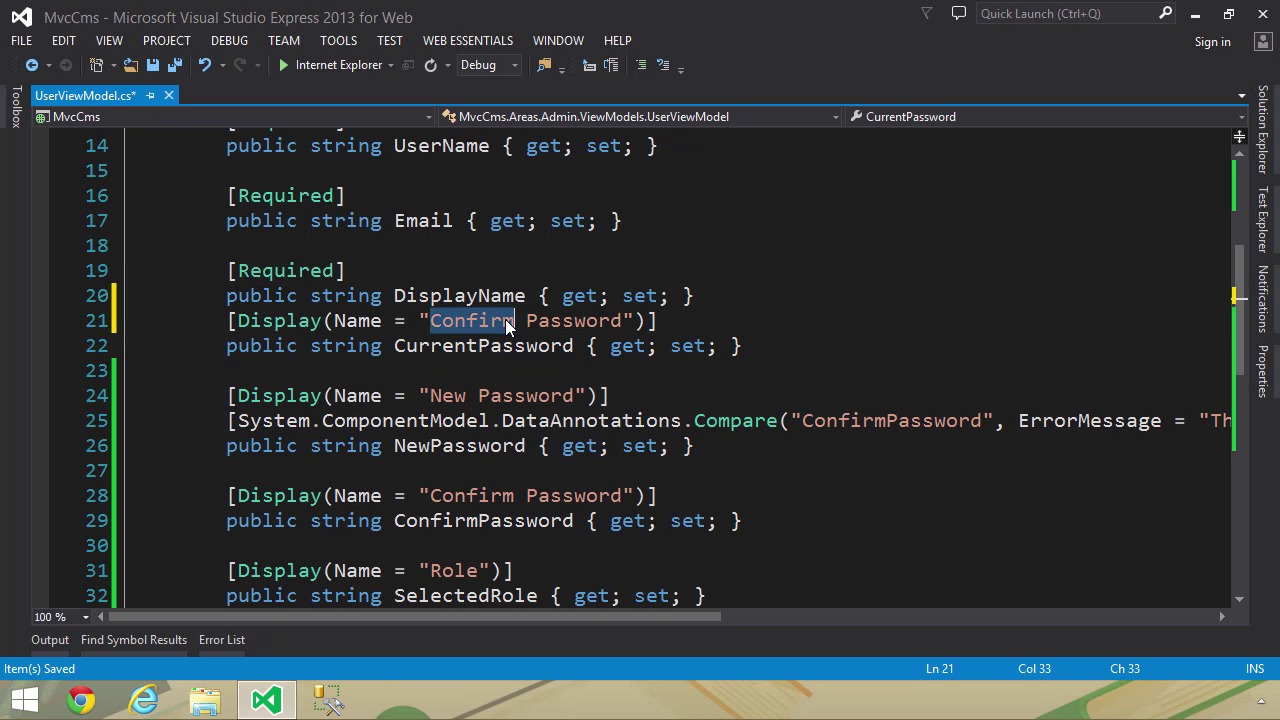1280x720 pixels.
Task: Open the VIEW menu
Action: tap(109, 41)
